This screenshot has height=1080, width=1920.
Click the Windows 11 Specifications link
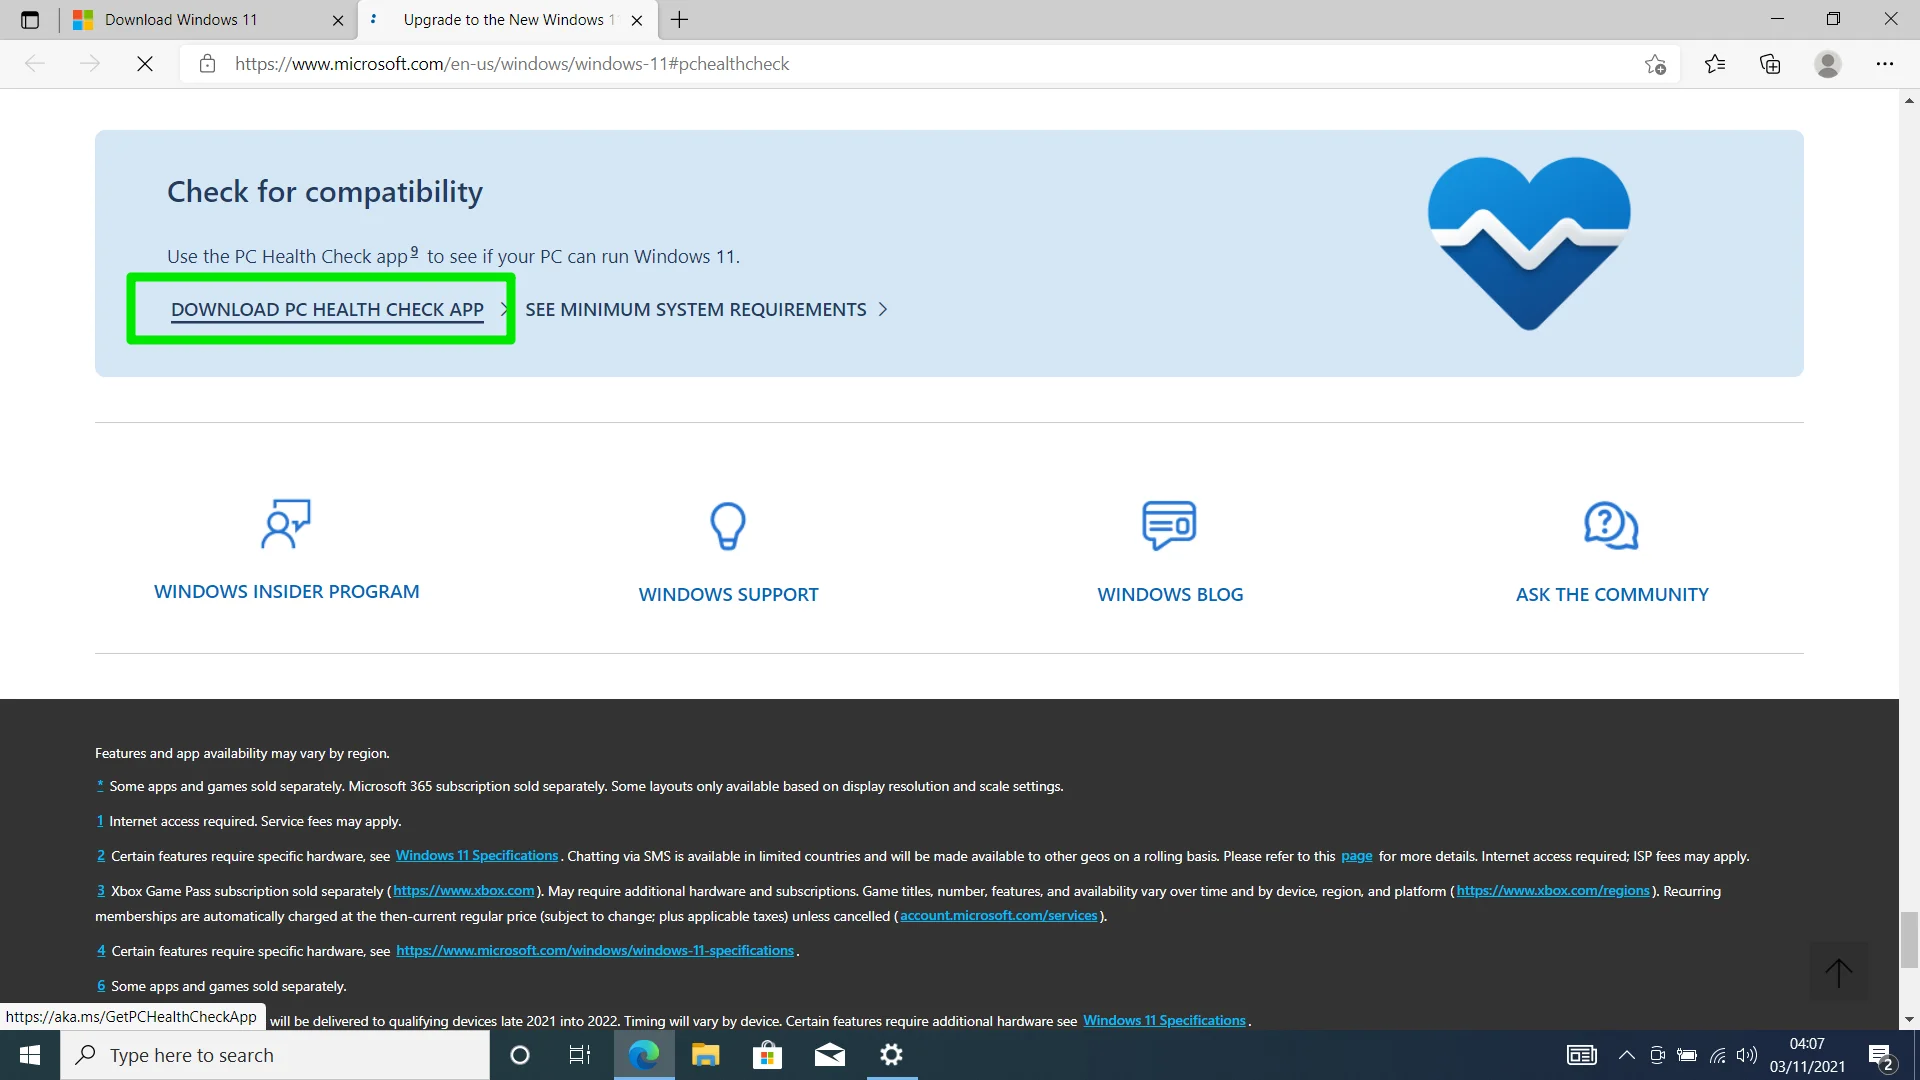pos(476,856)
